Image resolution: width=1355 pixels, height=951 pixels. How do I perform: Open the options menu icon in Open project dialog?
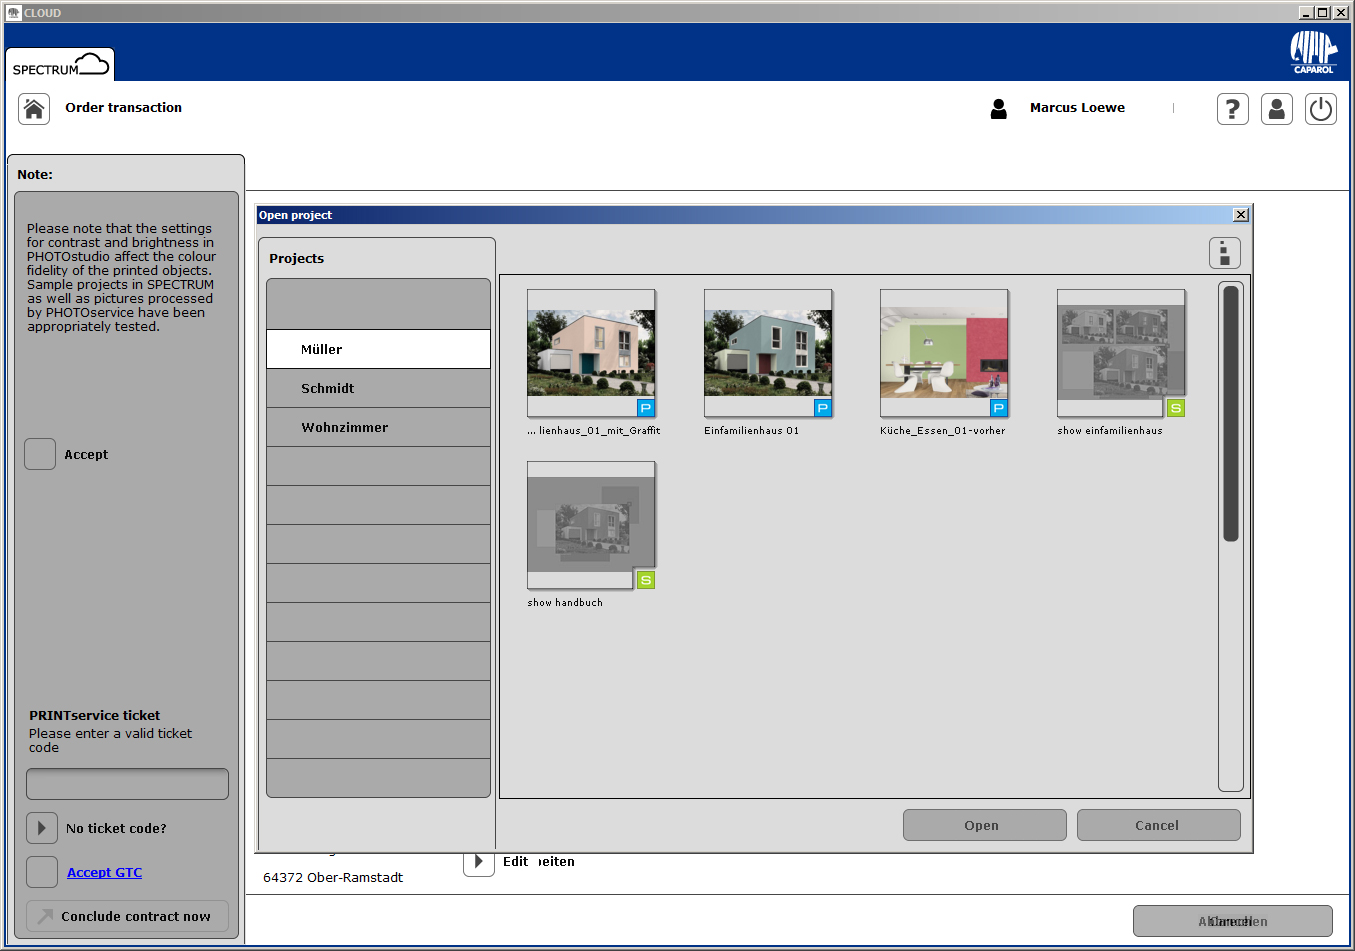1225,253
